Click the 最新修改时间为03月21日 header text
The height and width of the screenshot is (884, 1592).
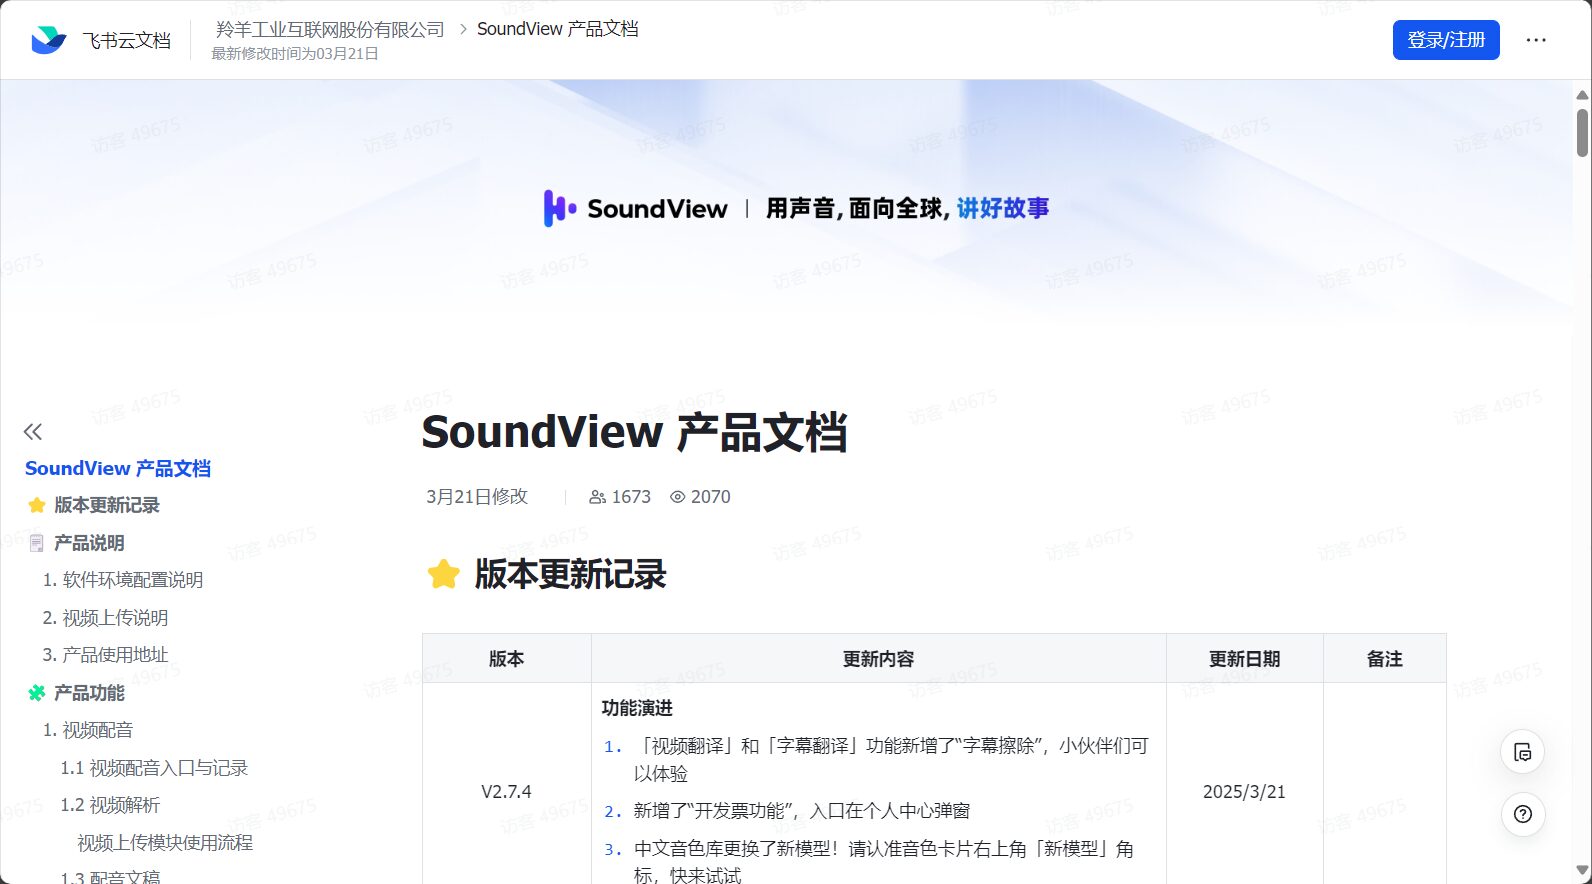click(x=295, y=54)
